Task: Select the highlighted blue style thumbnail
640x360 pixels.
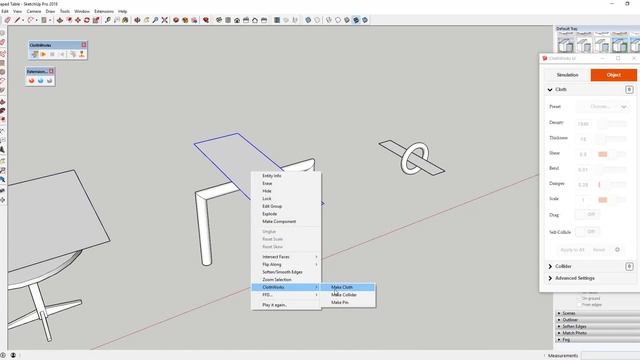Action: [x=619, y=44]
